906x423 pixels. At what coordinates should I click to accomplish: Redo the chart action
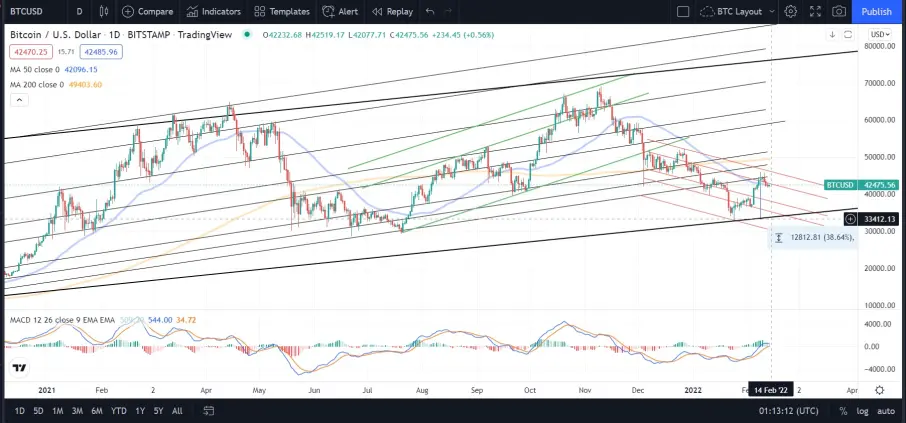(x=448, y=12)
